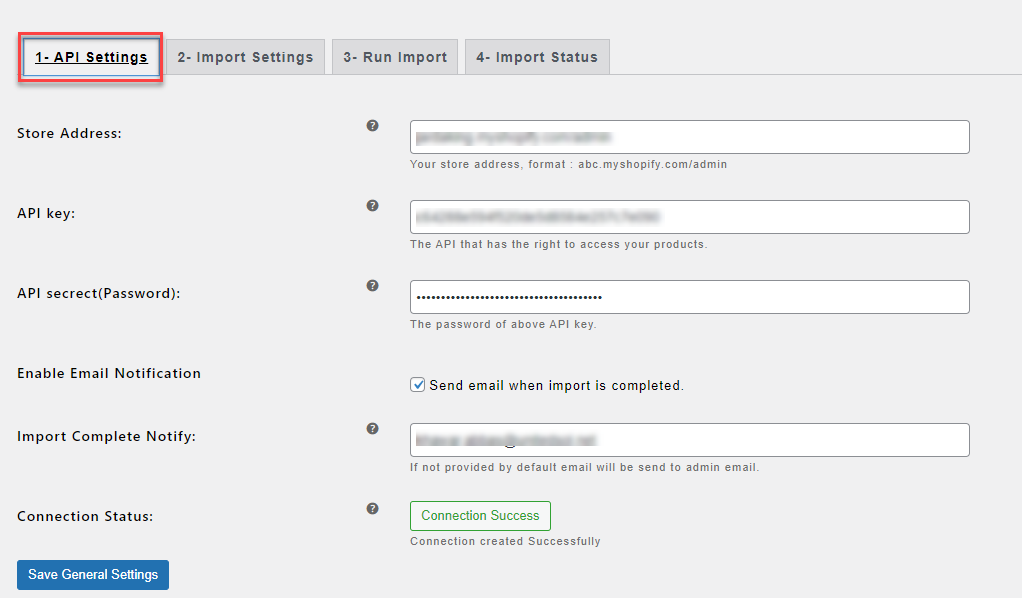Click the 'Send email when import is completed' label

(x=556, y=385)
